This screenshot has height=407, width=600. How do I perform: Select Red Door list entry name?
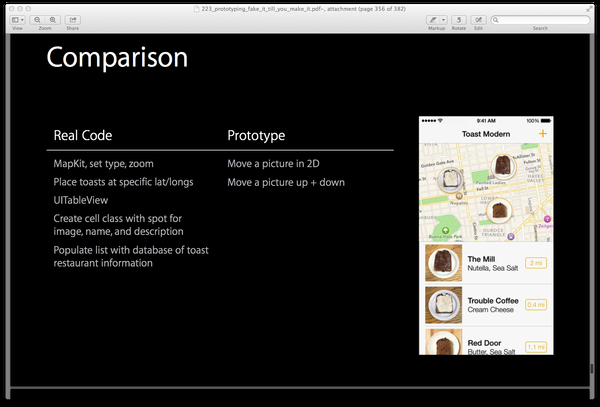click(x=484, y=343)
